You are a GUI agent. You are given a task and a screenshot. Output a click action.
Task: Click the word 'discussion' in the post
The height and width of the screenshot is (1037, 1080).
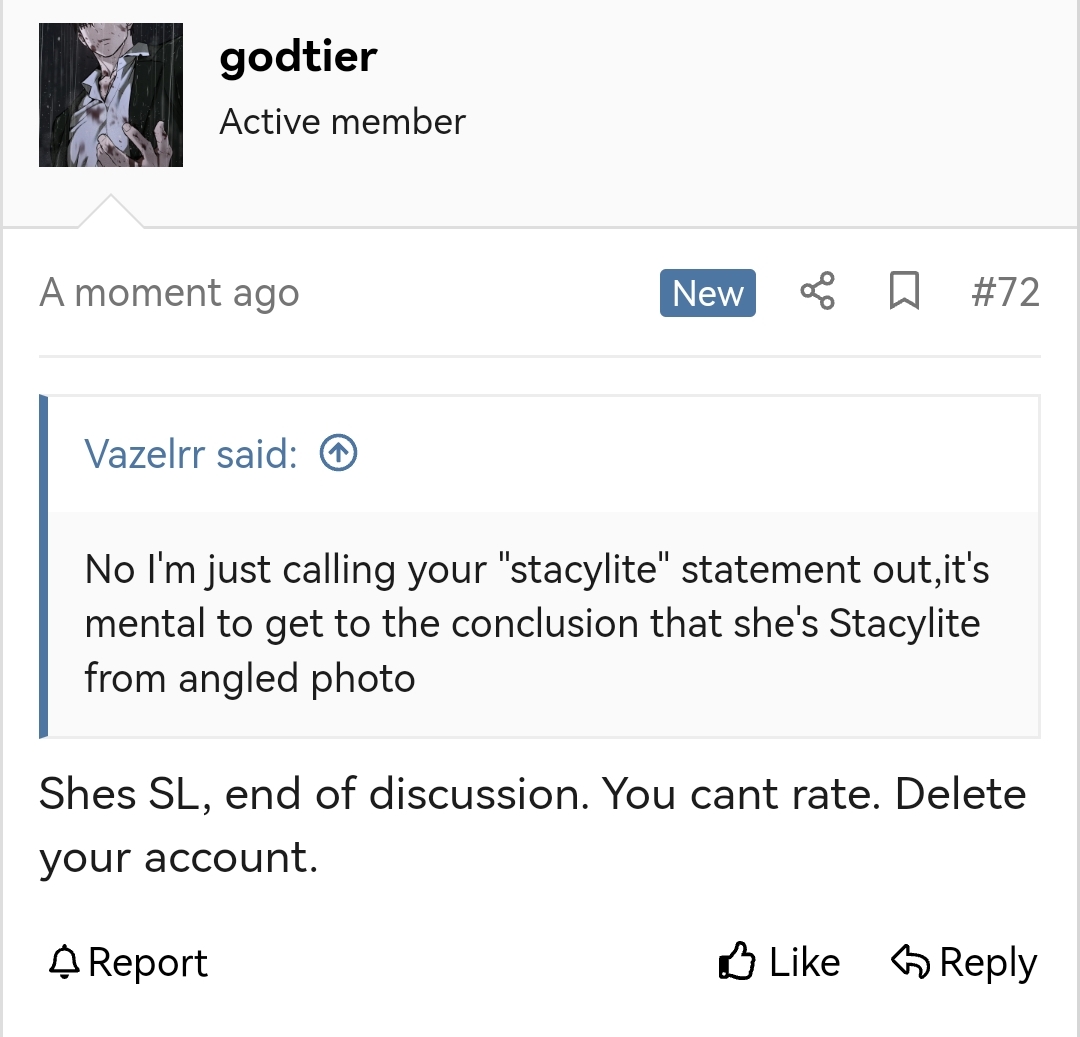tap(480, 795)
